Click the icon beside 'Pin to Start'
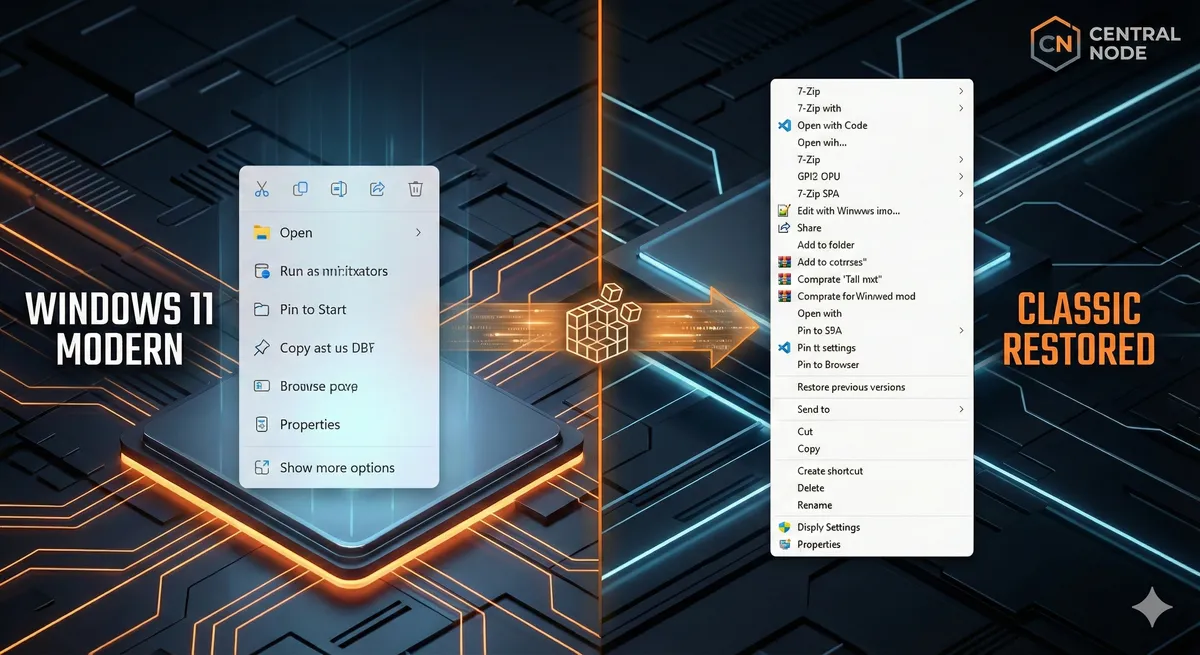Image resolution: width=1200 pixels, height=655 pixels. point(262,309)
